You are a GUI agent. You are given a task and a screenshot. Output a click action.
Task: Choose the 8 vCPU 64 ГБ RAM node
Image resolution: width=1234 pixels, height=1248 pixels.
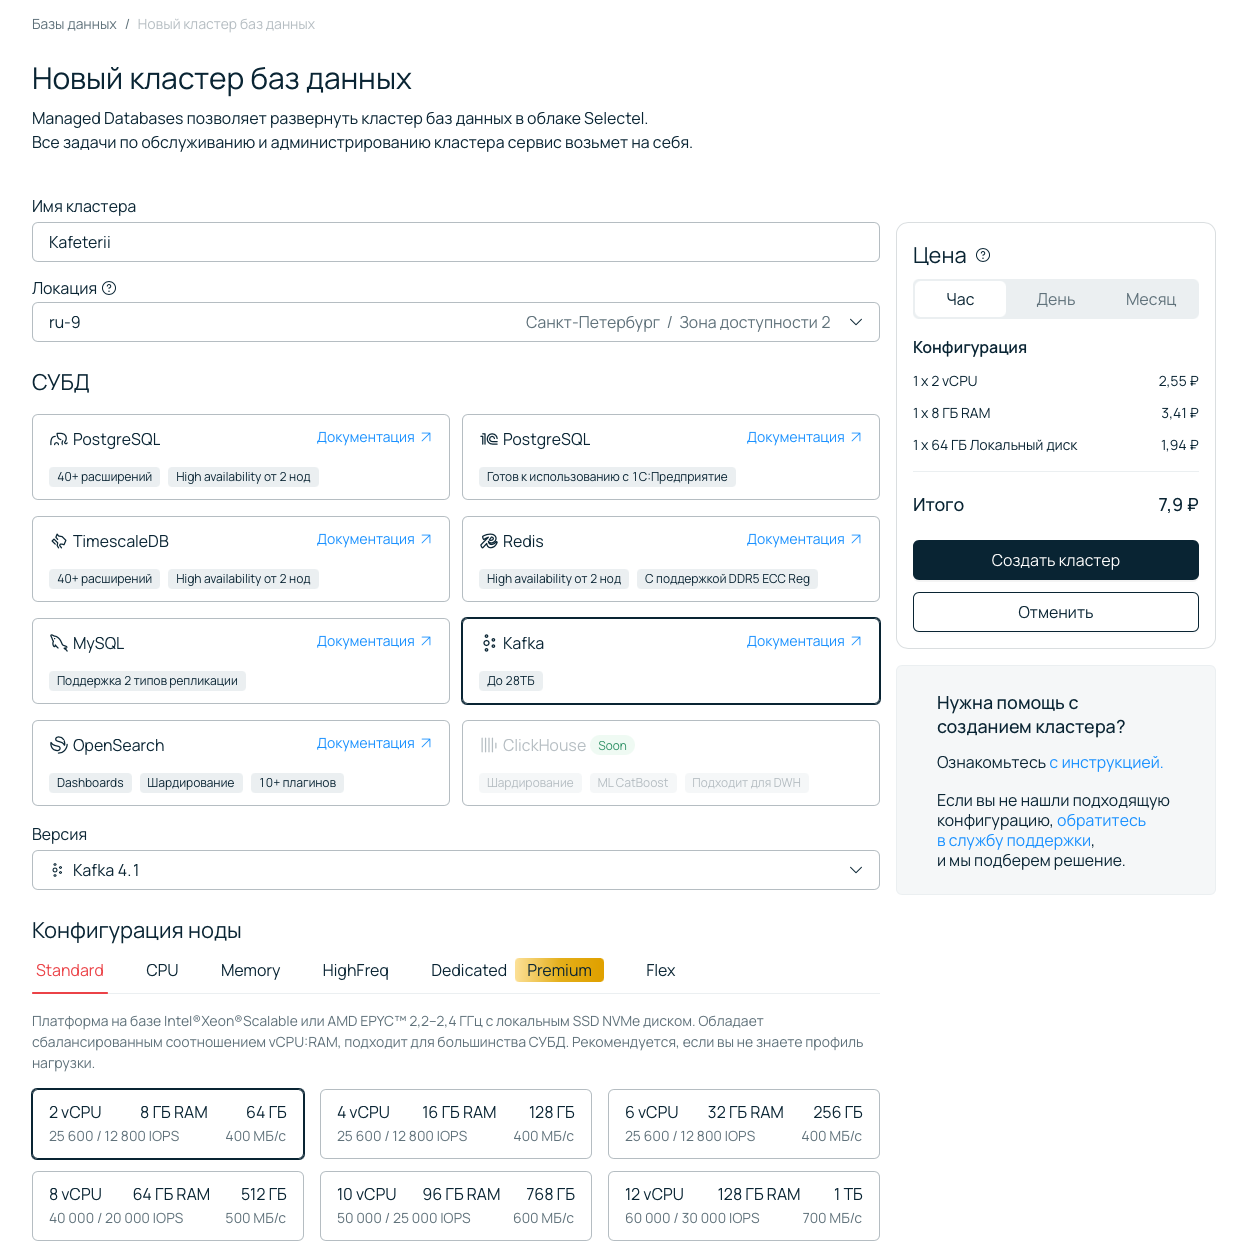[x=167, y=1205]
